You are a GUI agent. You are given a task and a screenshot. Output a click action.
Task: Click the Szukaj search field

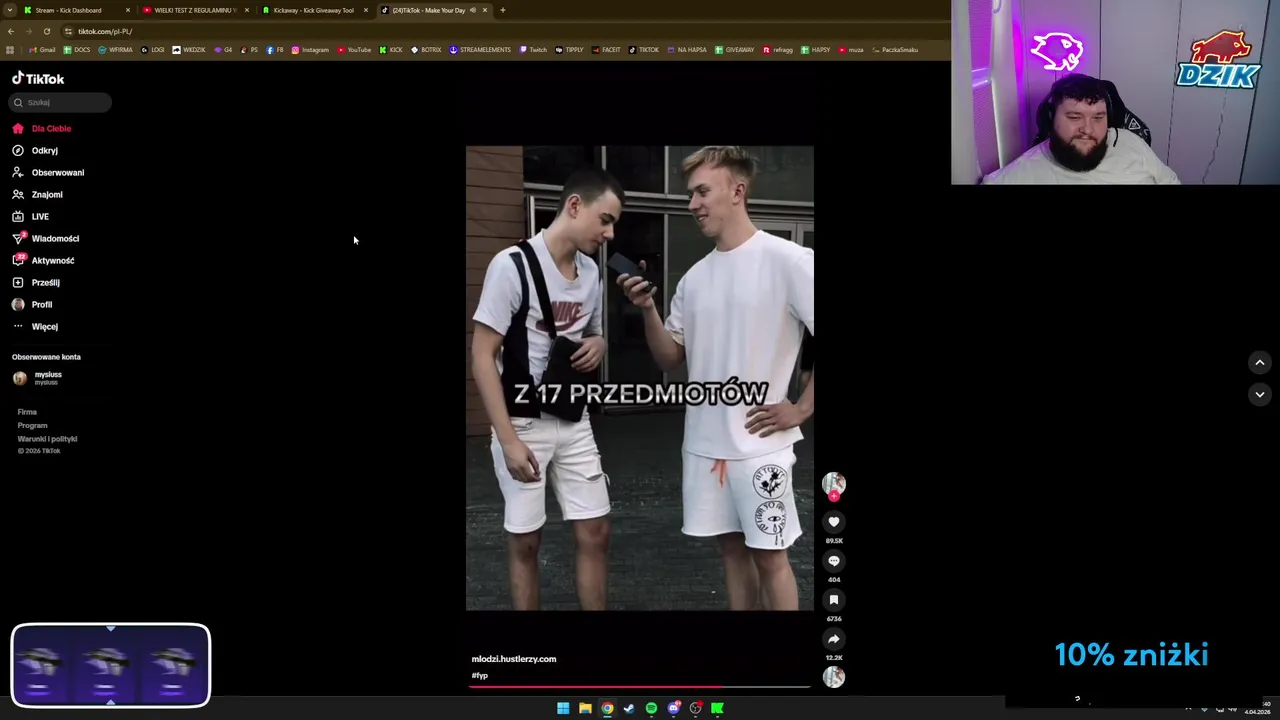[x=60, y=102]
